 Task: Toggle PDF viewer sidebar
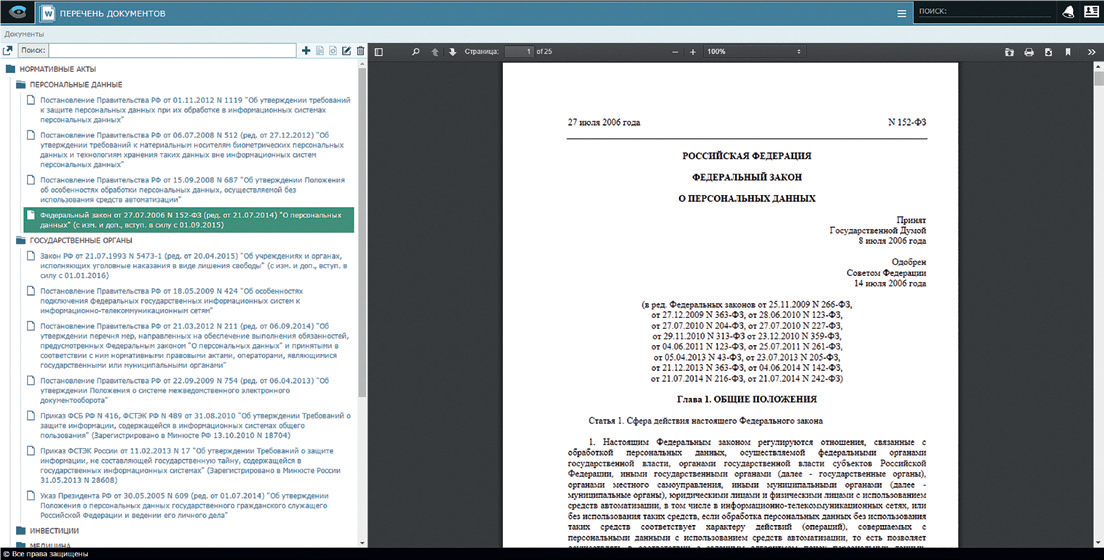(379, 51)
